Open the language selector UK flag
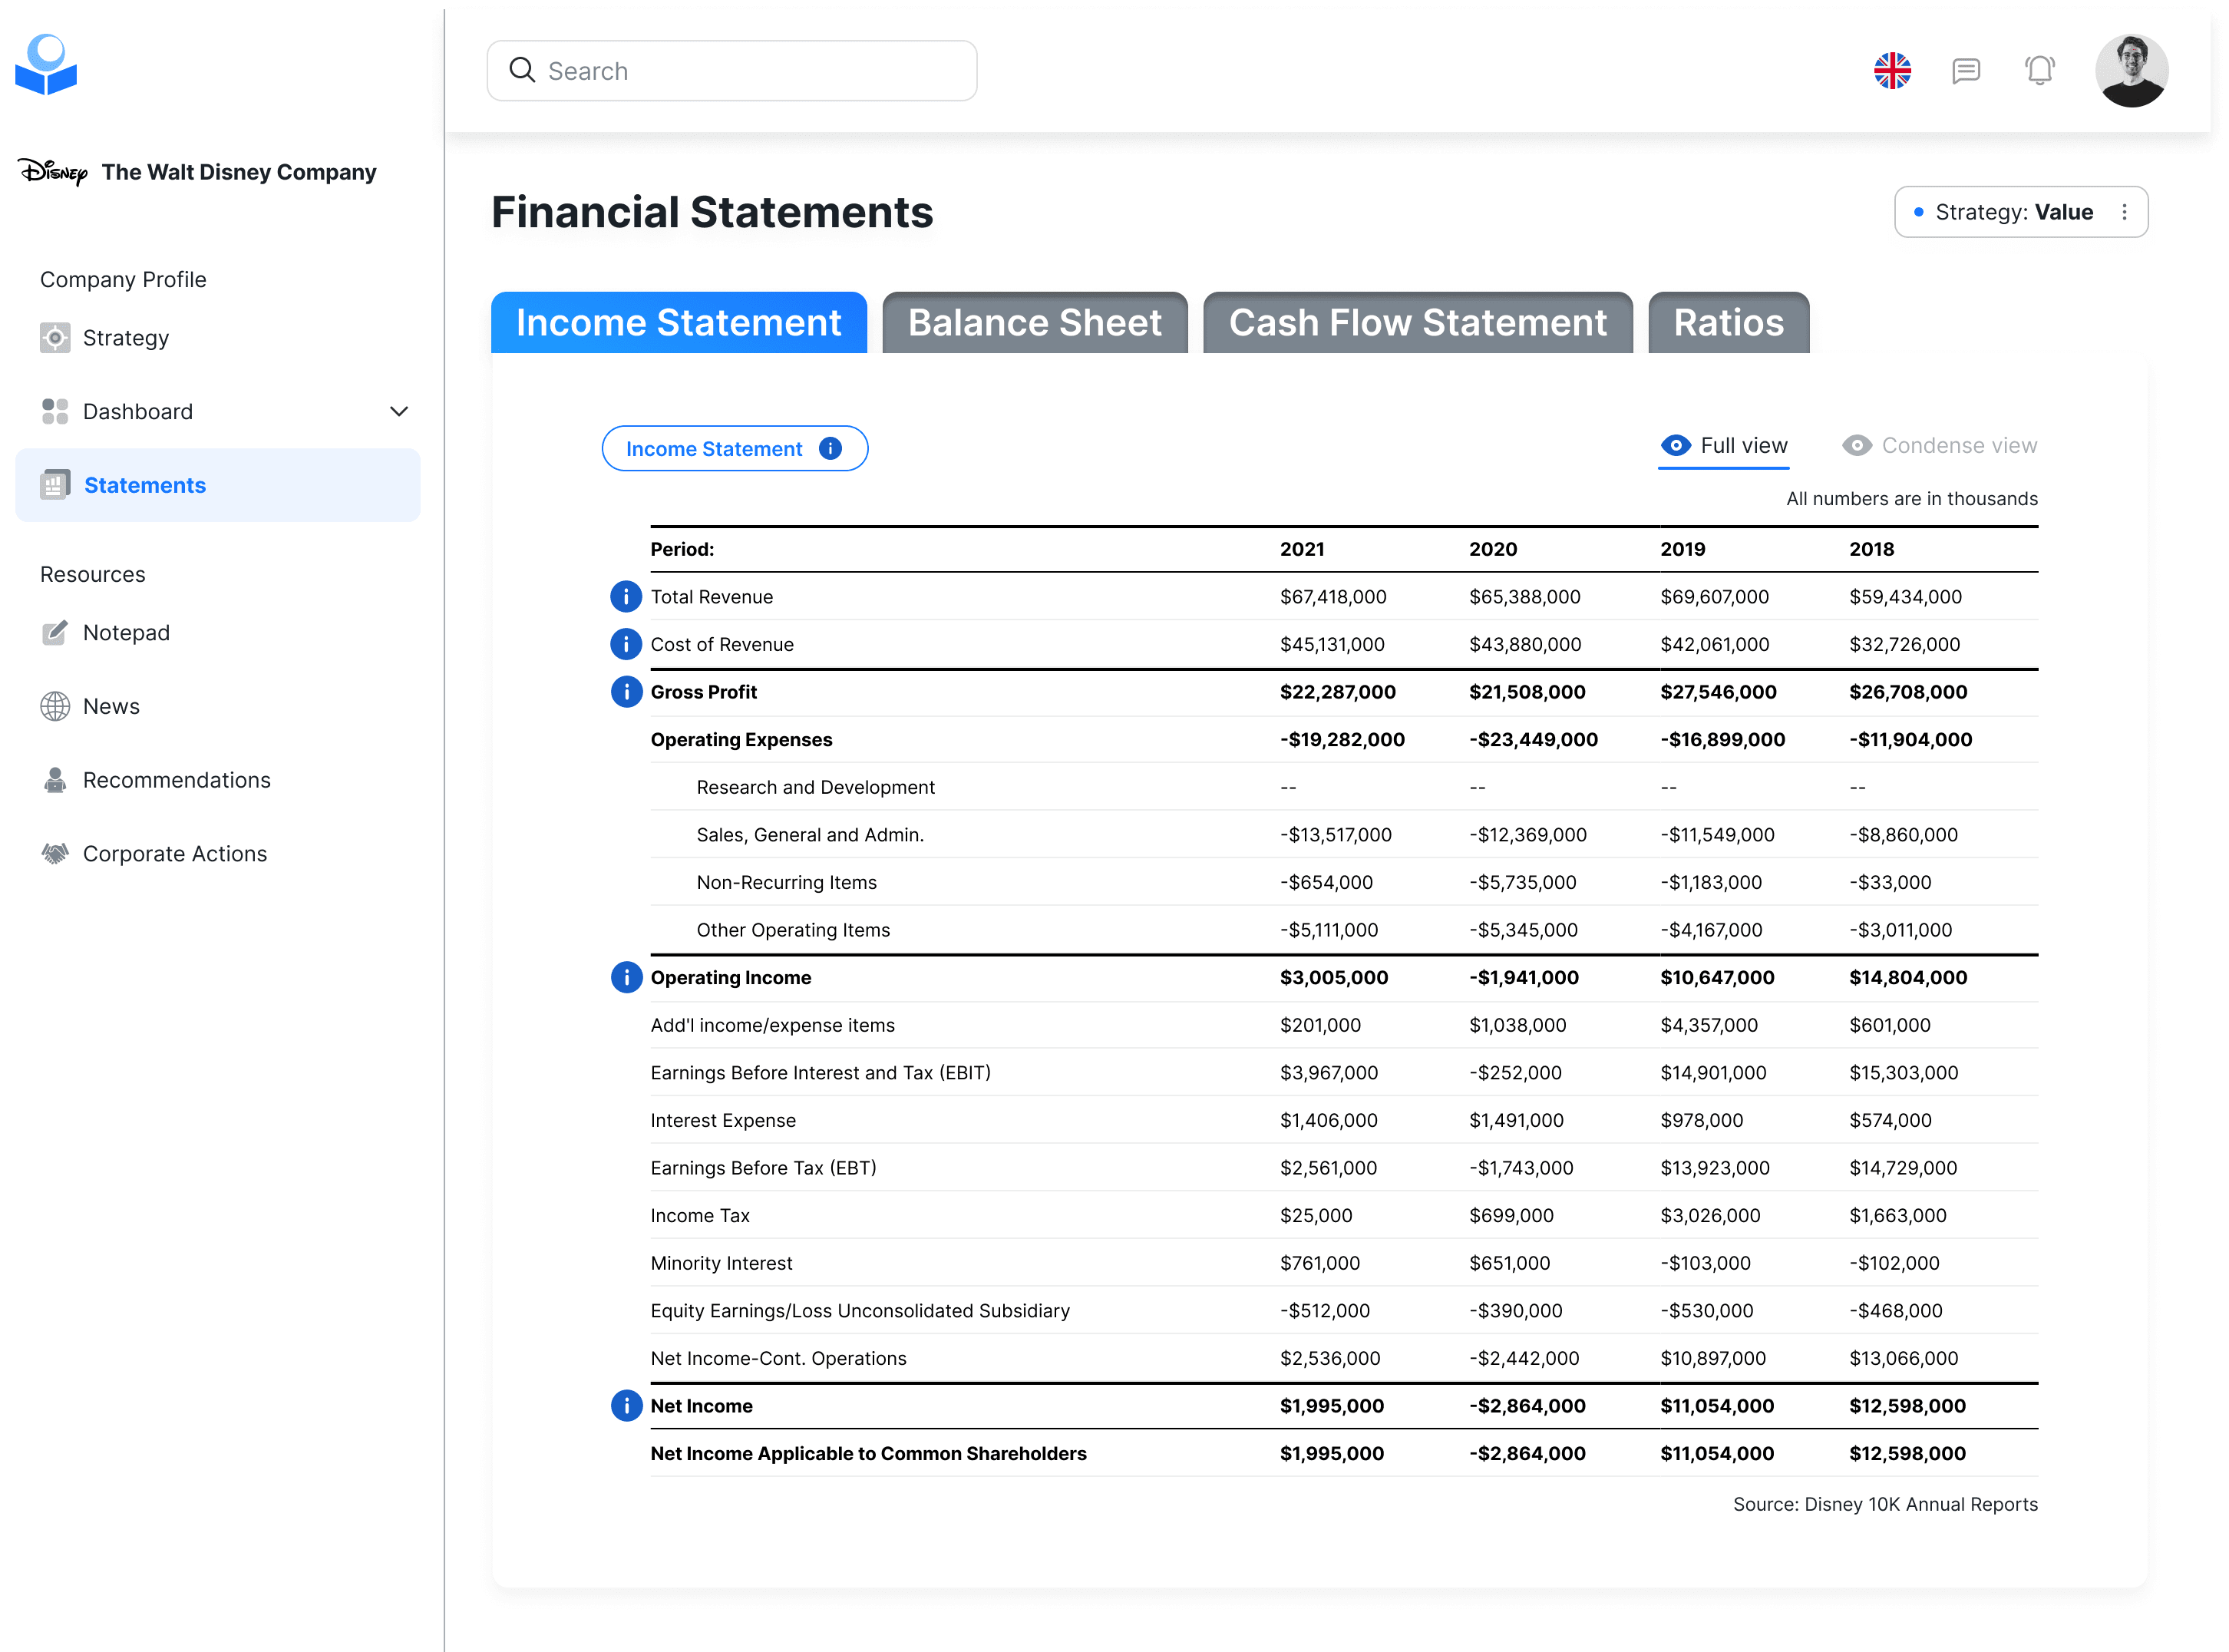The image size is (2229, 1652). point(1892,71)
